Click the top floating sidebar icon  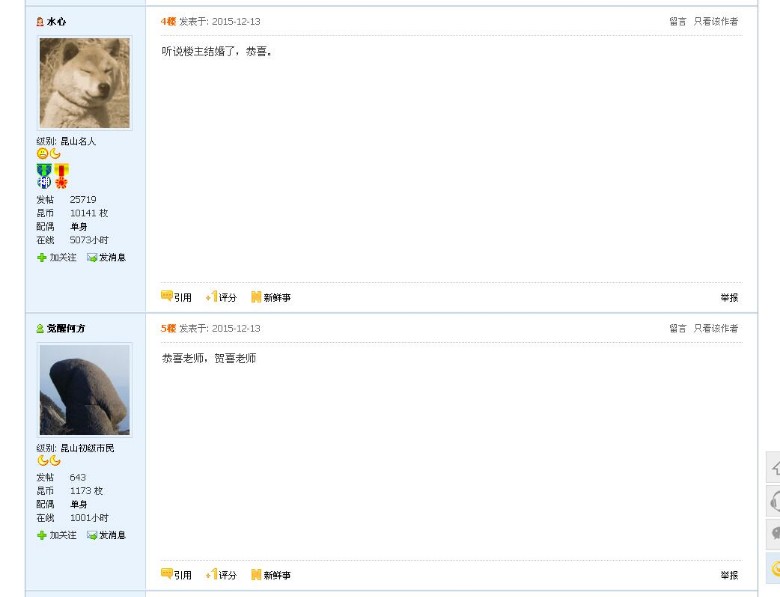773,468
